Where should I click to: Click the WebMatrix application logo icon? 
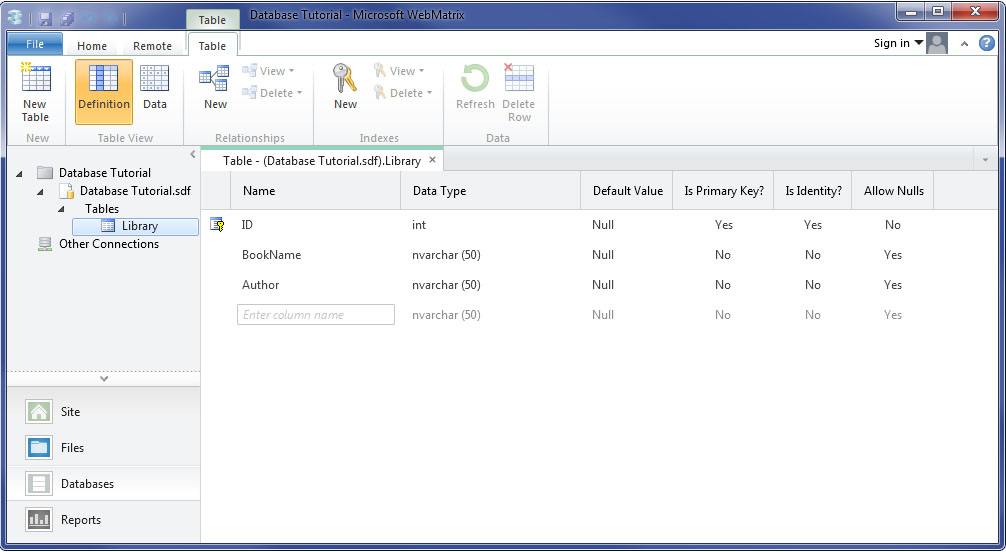pos(15,17)
